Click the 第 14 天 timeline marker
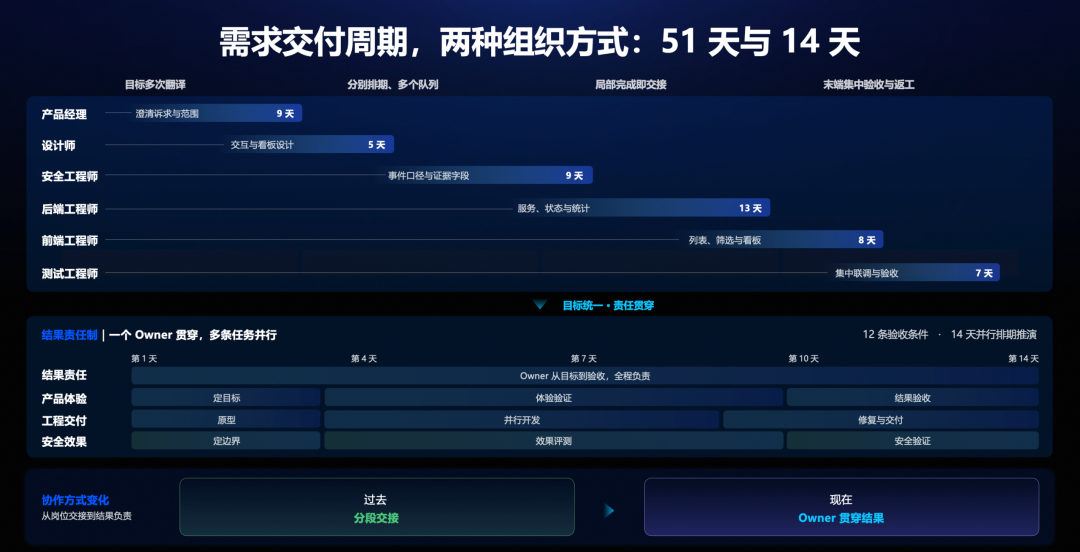Viewport: 1080px width, 552px height. pyautogui.click(x=1024, y=359)
